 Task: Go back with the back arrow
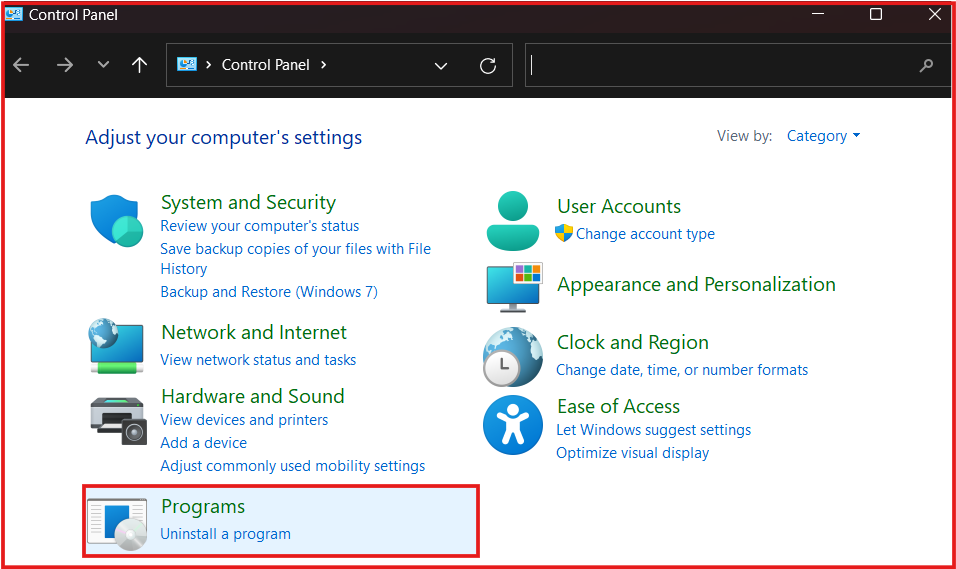21,65
